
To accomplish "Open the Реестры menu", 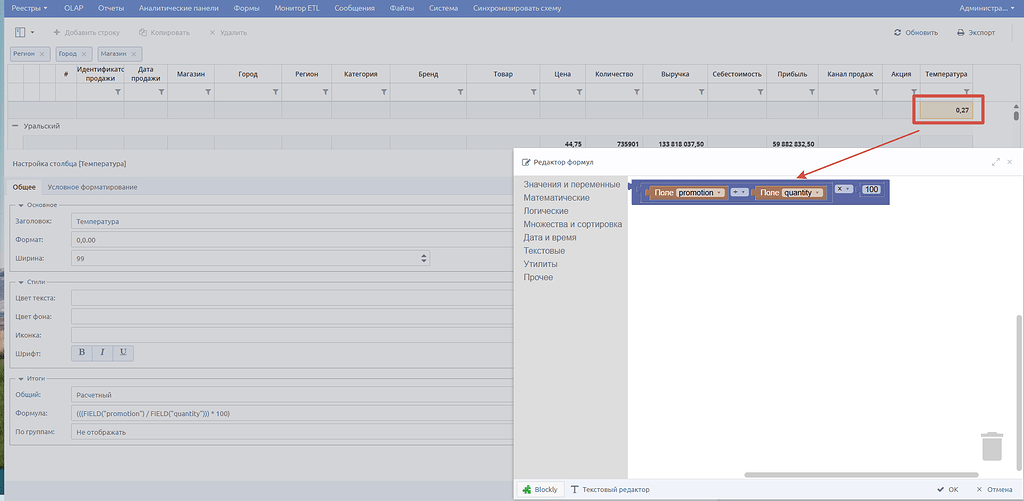I will (30, 8).
